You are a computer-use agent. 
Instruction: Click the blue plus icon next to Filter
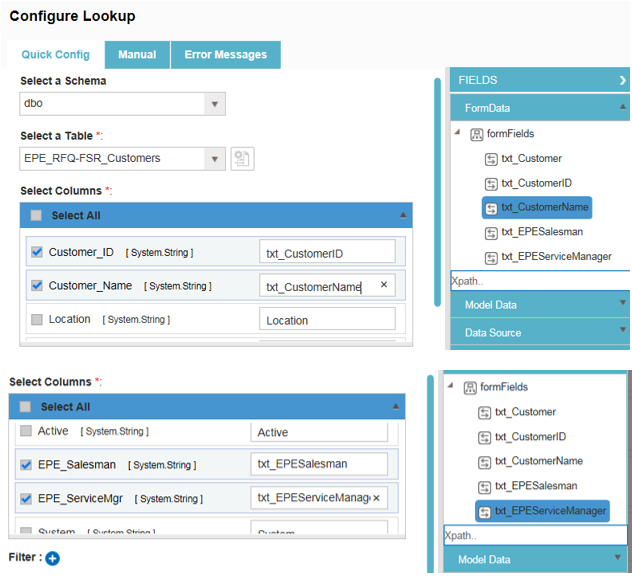(x=52, y=558)
